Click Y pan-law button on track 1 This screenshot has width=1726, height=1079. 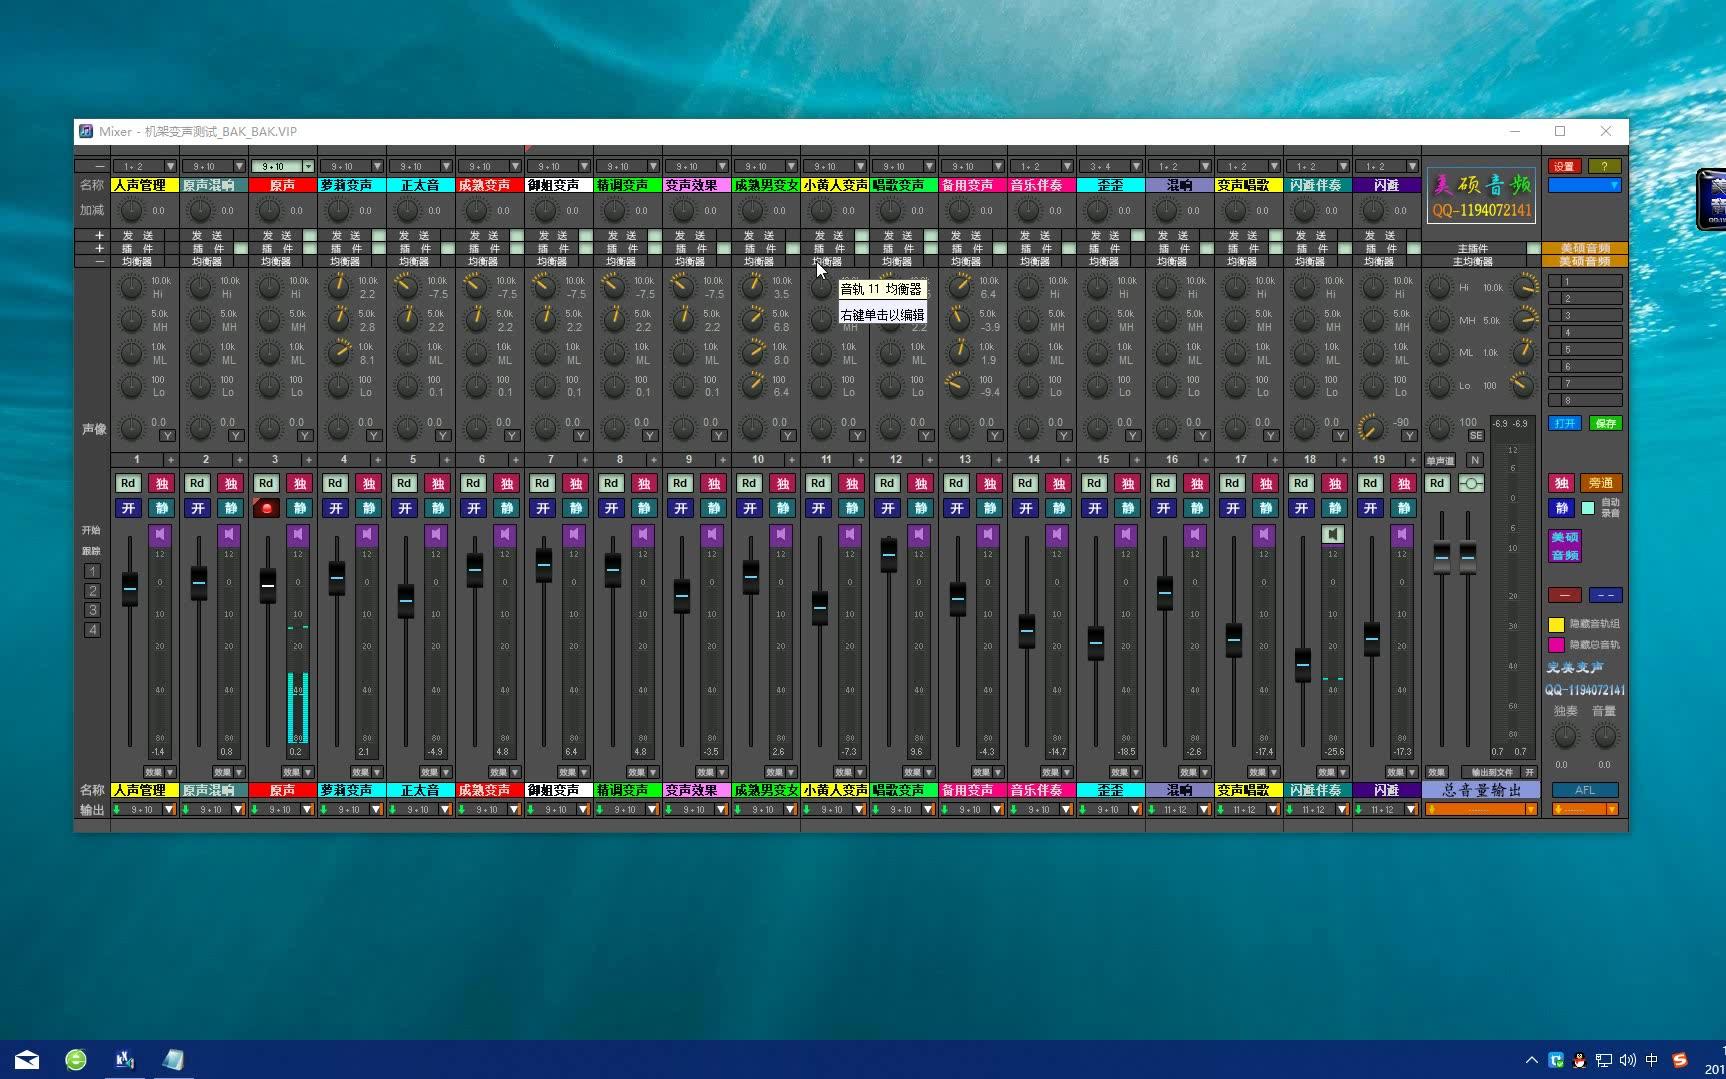coord(167,436)
